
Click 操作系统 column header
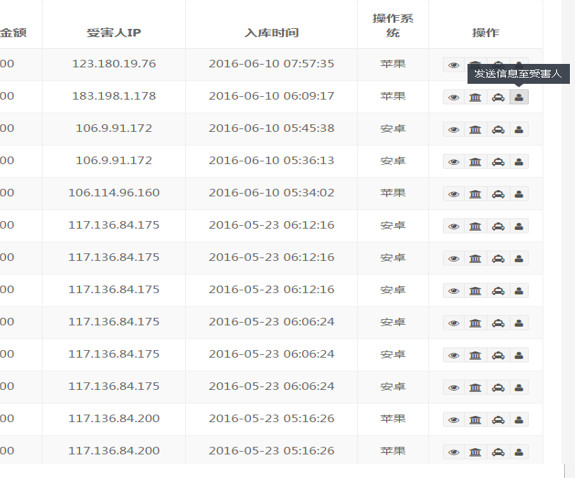pyautogui.click(x=393, y=25)
